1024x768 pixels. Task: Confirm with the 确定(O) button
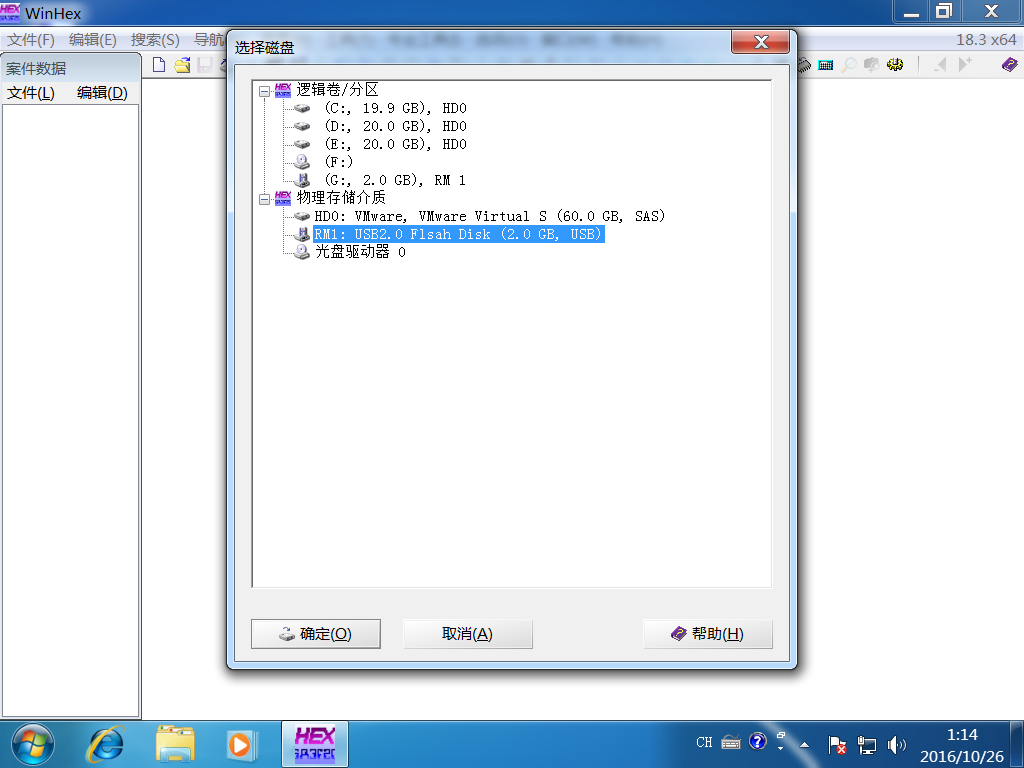(x=316, y=633)
